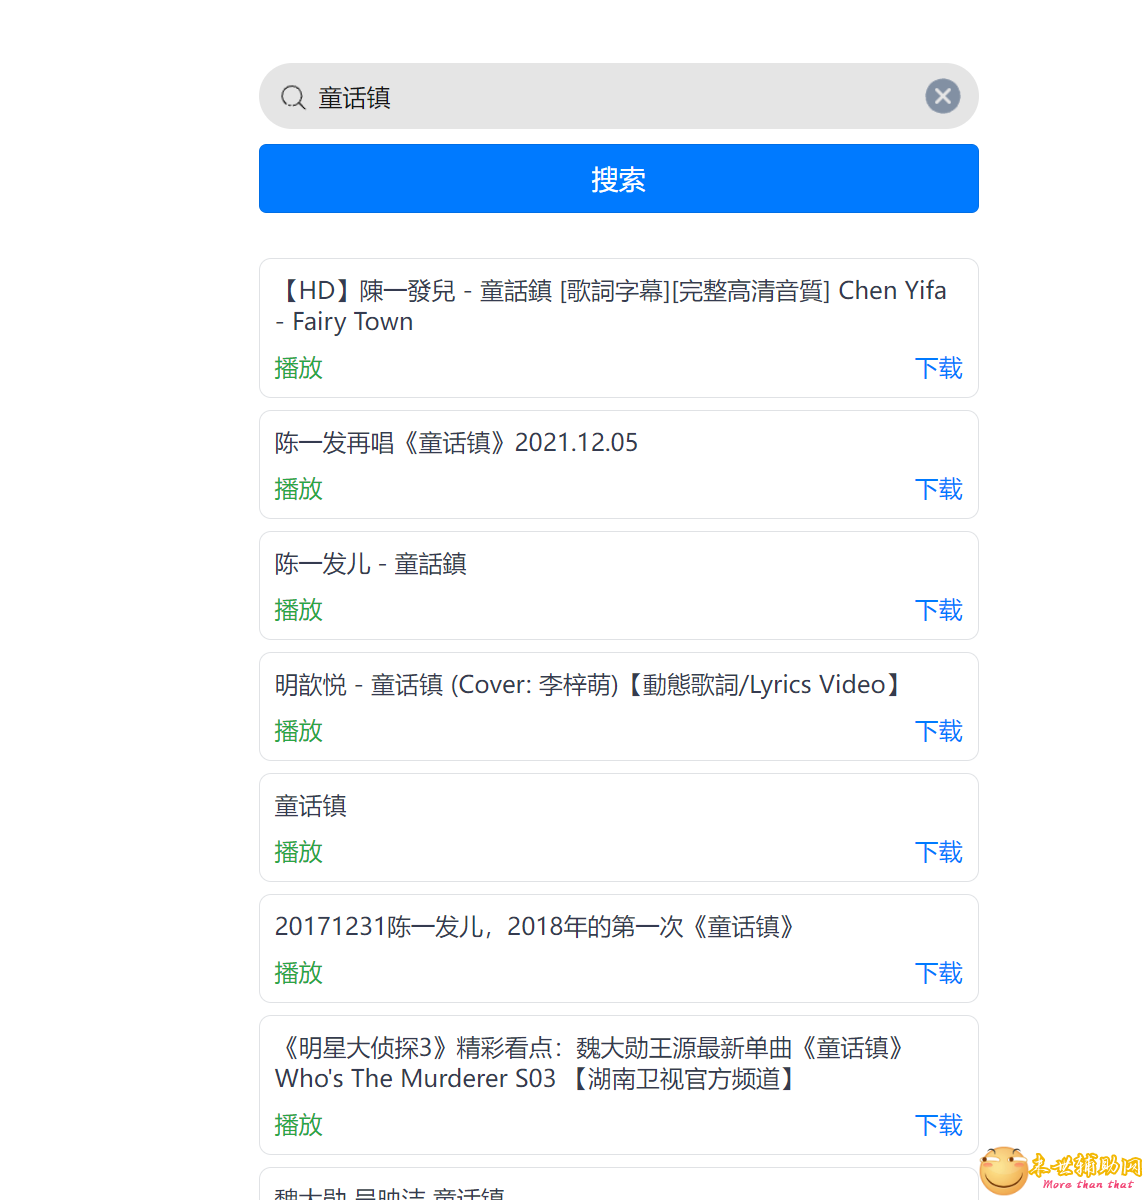
Task: Select title text 【HD】陳一發兒 - 童話鎮
Action: (x=414, y=291)
